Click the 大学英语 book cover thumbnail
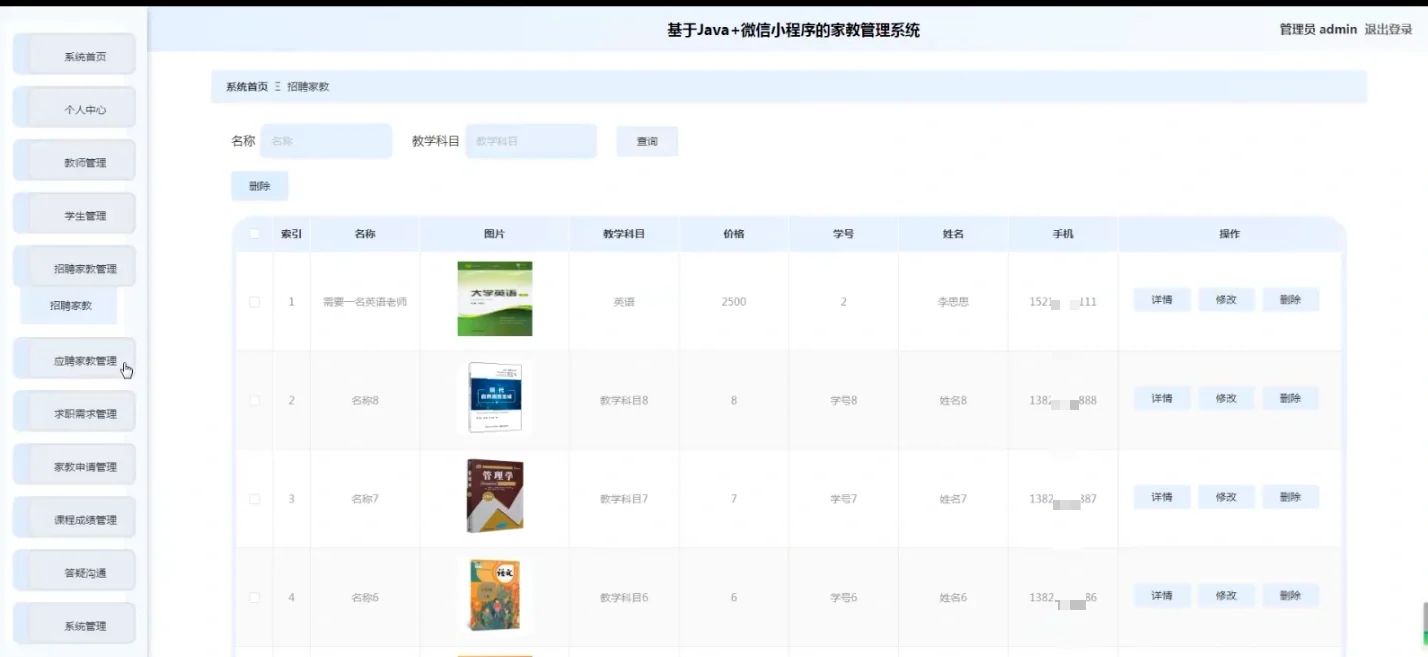1428x657 pixels. coord(494,299)
